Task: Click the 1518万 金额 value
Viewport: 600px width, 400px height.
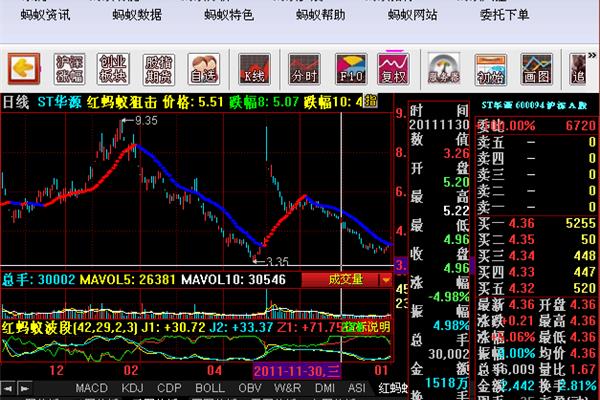Action: coord(447,382)
